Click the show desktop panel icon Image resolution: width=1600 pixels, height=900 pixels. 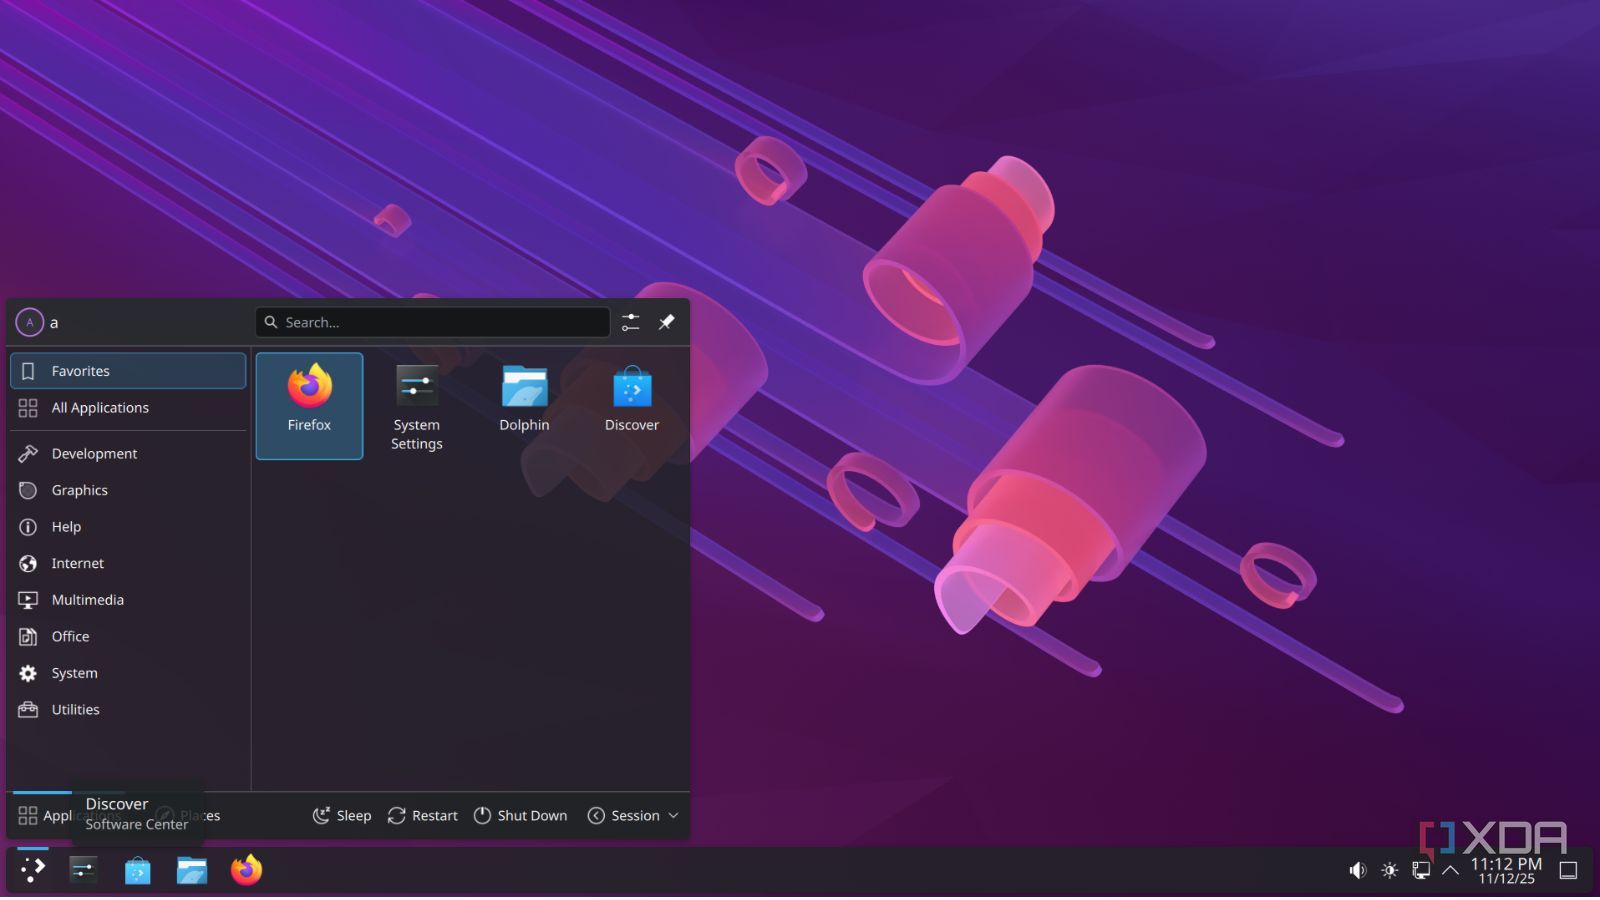[1569, 871]
